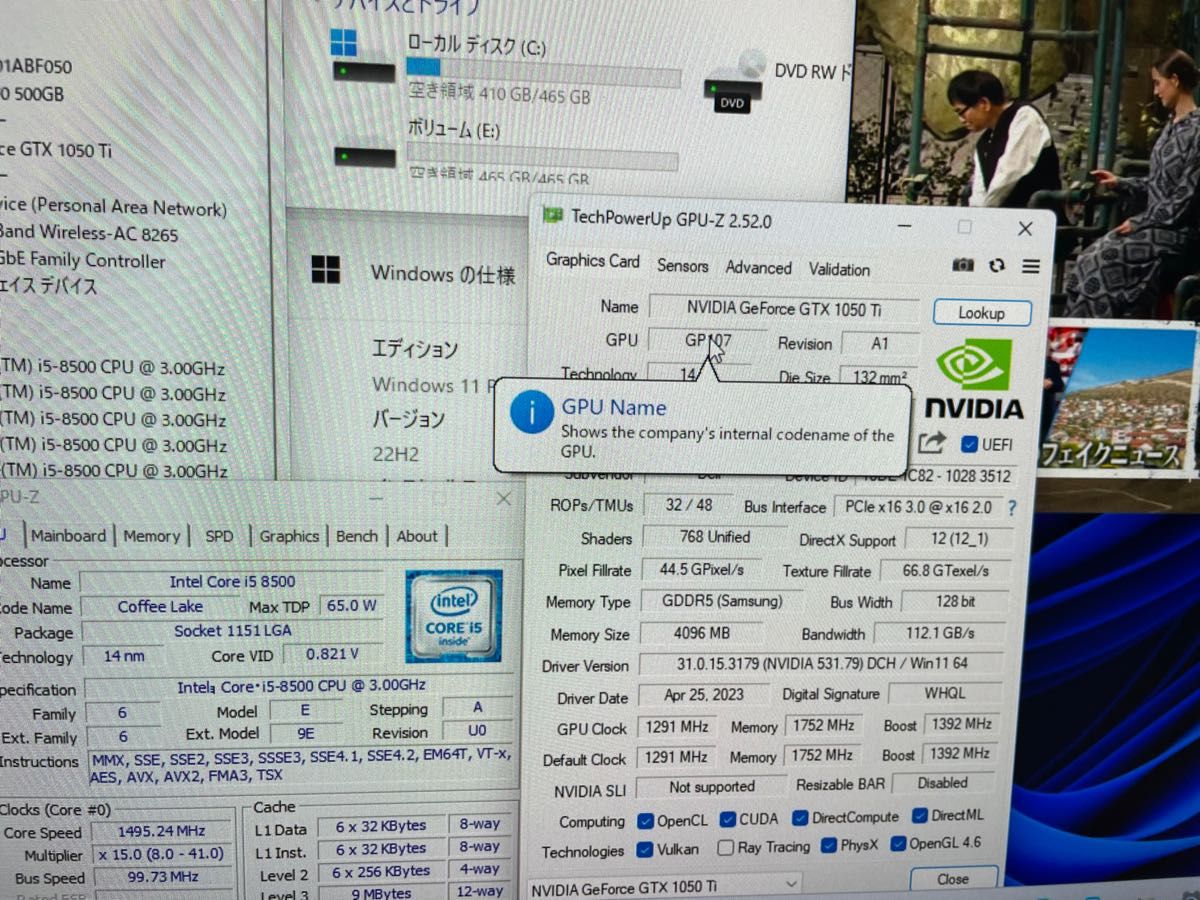Toggle the DirectCompute checkbox
Screen dimensions: 1200x900
(800, 817)
